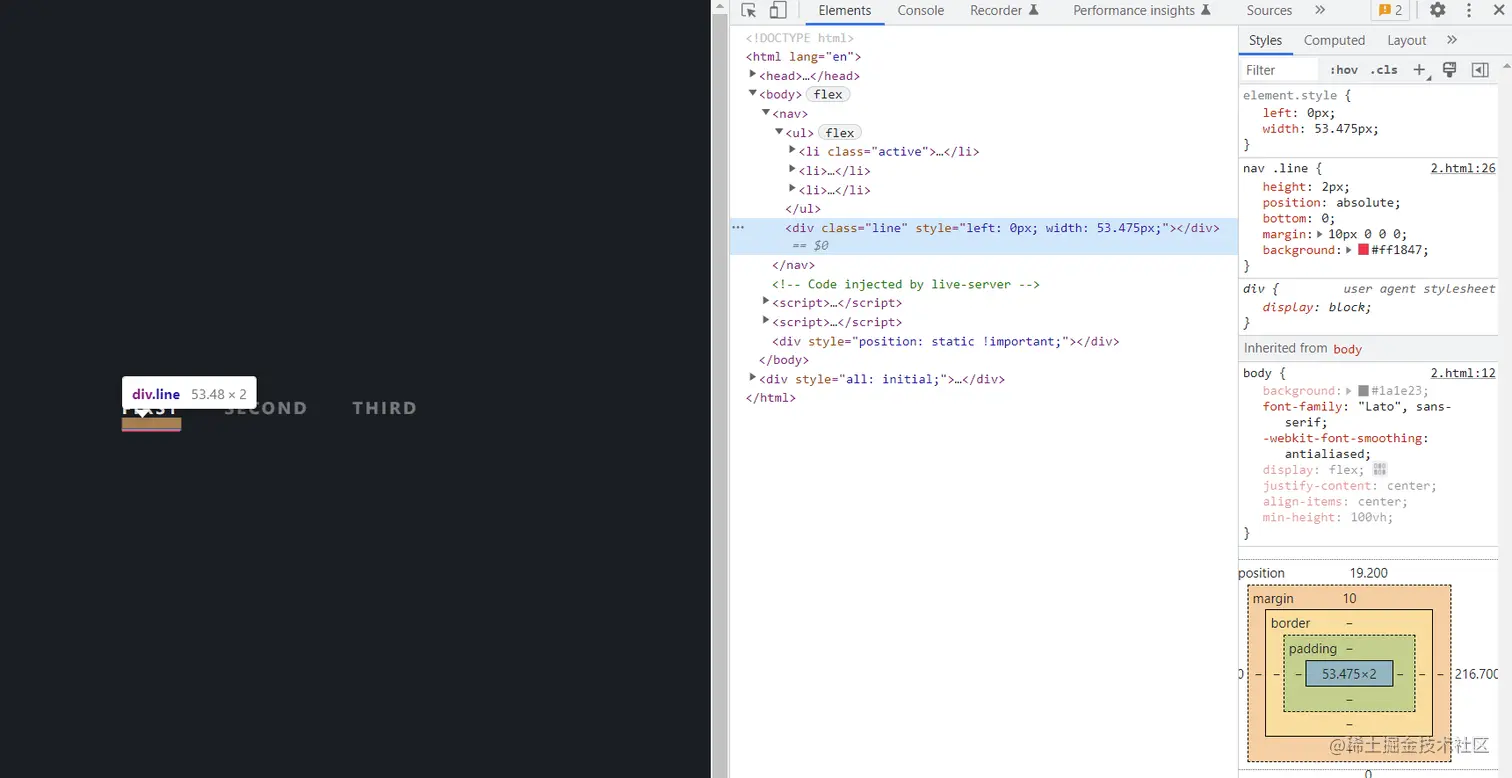Expand the li class="active" node
This screenshot has width=1512, height=778.
click(x=792, y=151)
